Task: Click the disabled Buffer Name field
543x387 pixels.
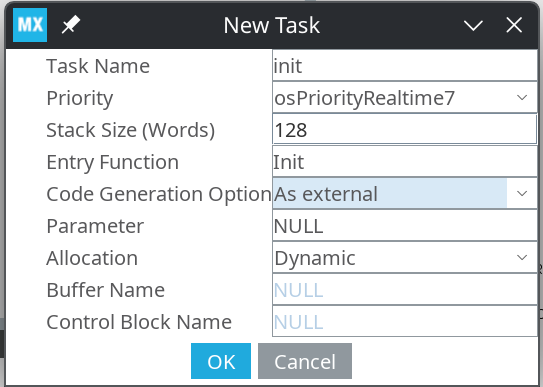Action: tap(405, 289)
